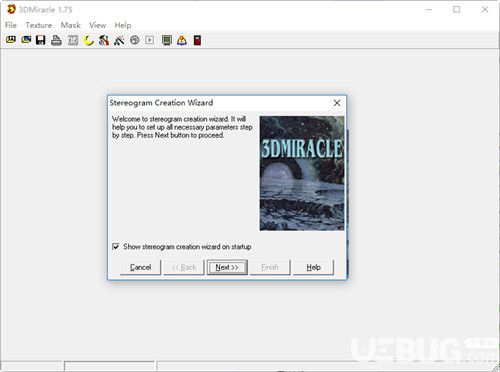The height and width of the screenshot is (372, 500).
Task: Click the floppy disk save icon
Action: pyautogui.click(x=41, y=40)
